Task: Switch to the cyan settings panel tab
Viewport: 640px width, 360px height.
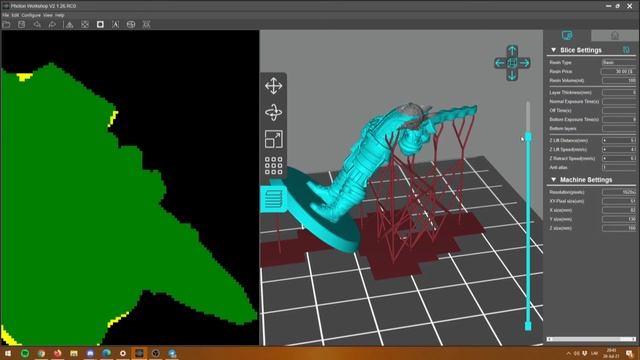Action: click(x=567, y=36)
